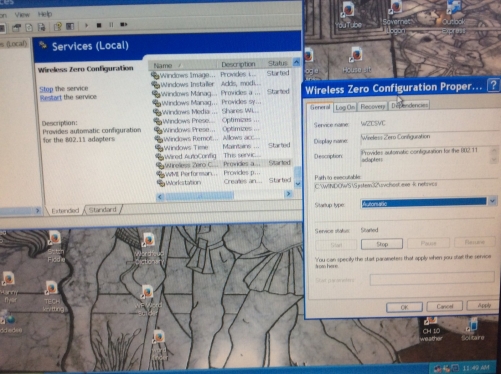
Task: Click the Stop button in Properties dialog
Action: 382,244
